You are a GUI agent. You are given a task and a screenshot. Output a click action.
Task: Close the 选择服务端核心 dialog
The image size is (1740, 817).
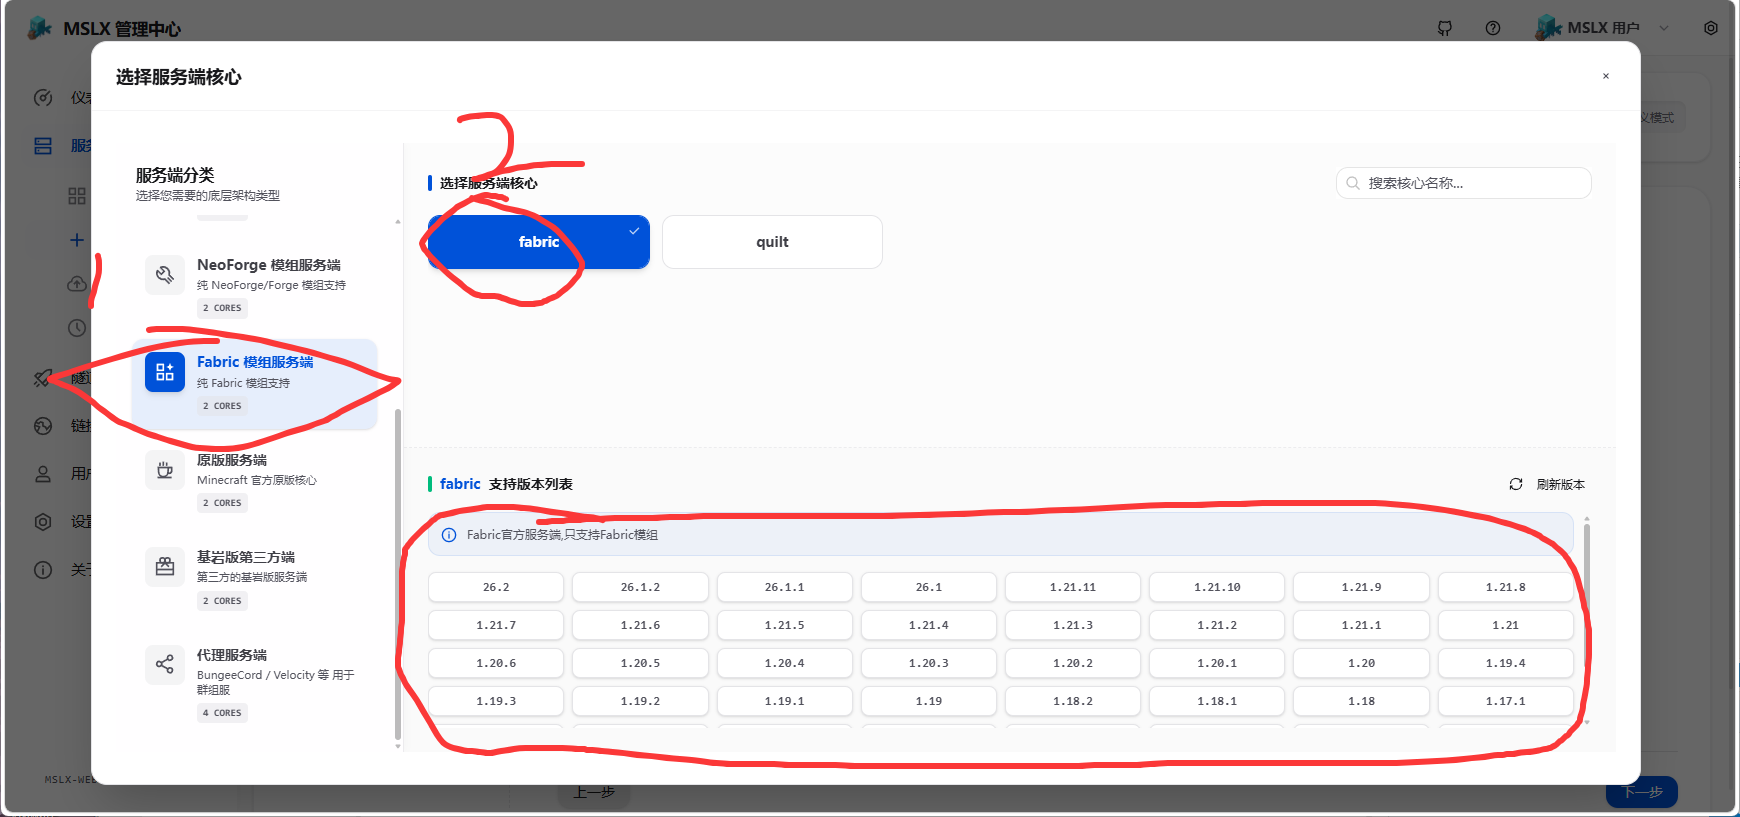(x=1606, y=76)
